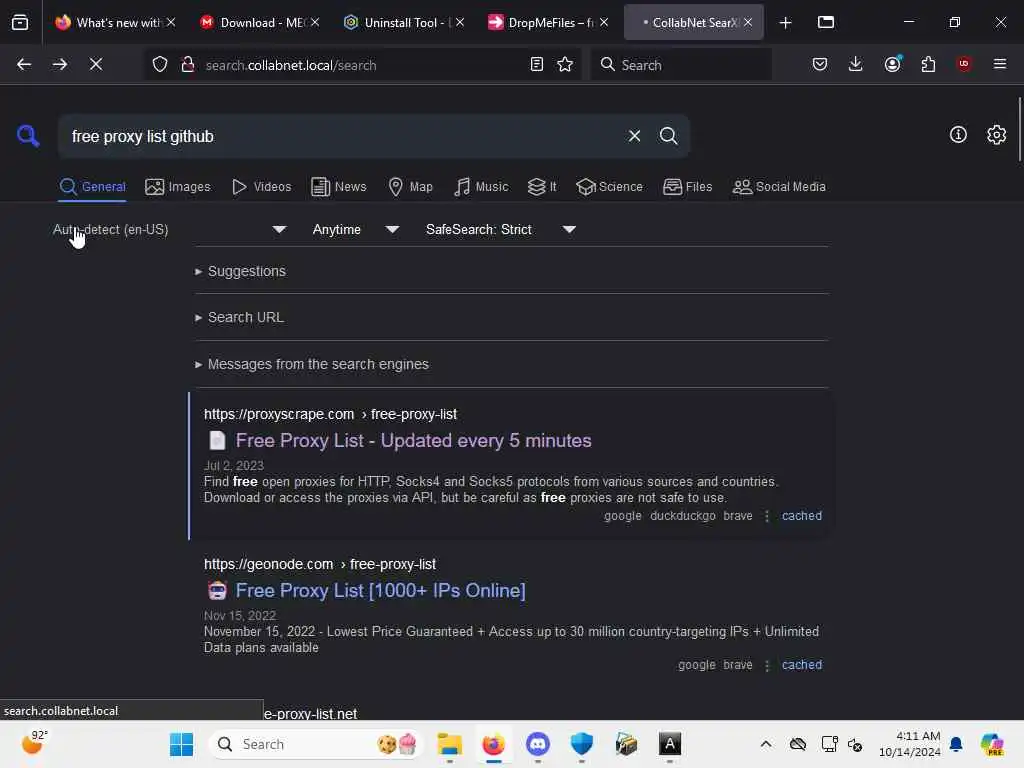The width and height of the screenshot is (1024, 768).
Task: Go back with browser back arrow
Action: click(x=24, y=64)
